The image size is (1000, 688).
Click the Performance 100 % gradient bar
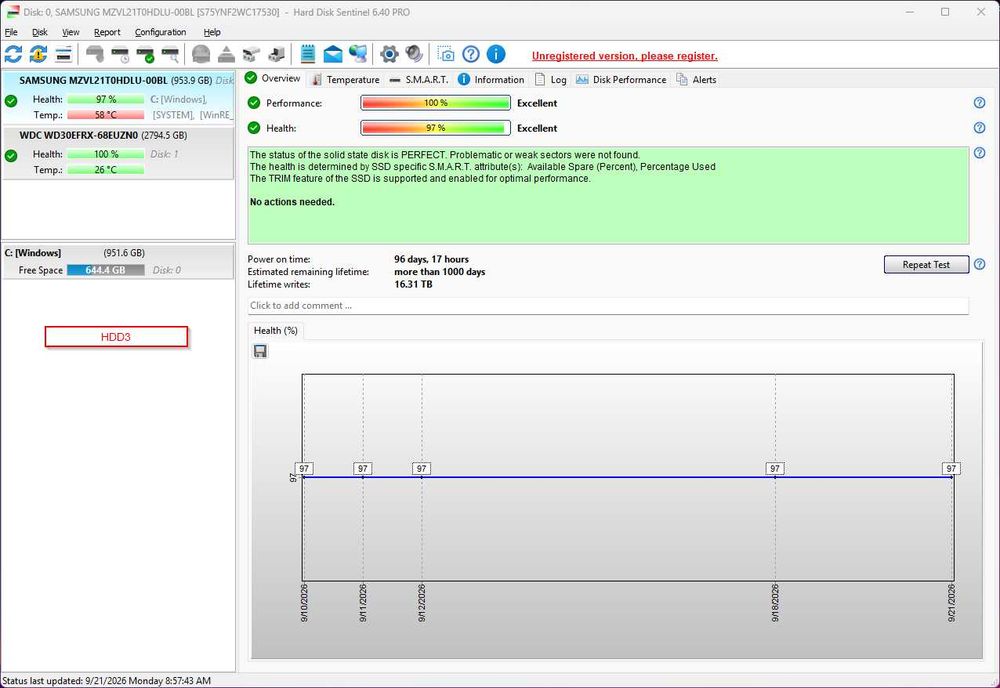[436, 103]
